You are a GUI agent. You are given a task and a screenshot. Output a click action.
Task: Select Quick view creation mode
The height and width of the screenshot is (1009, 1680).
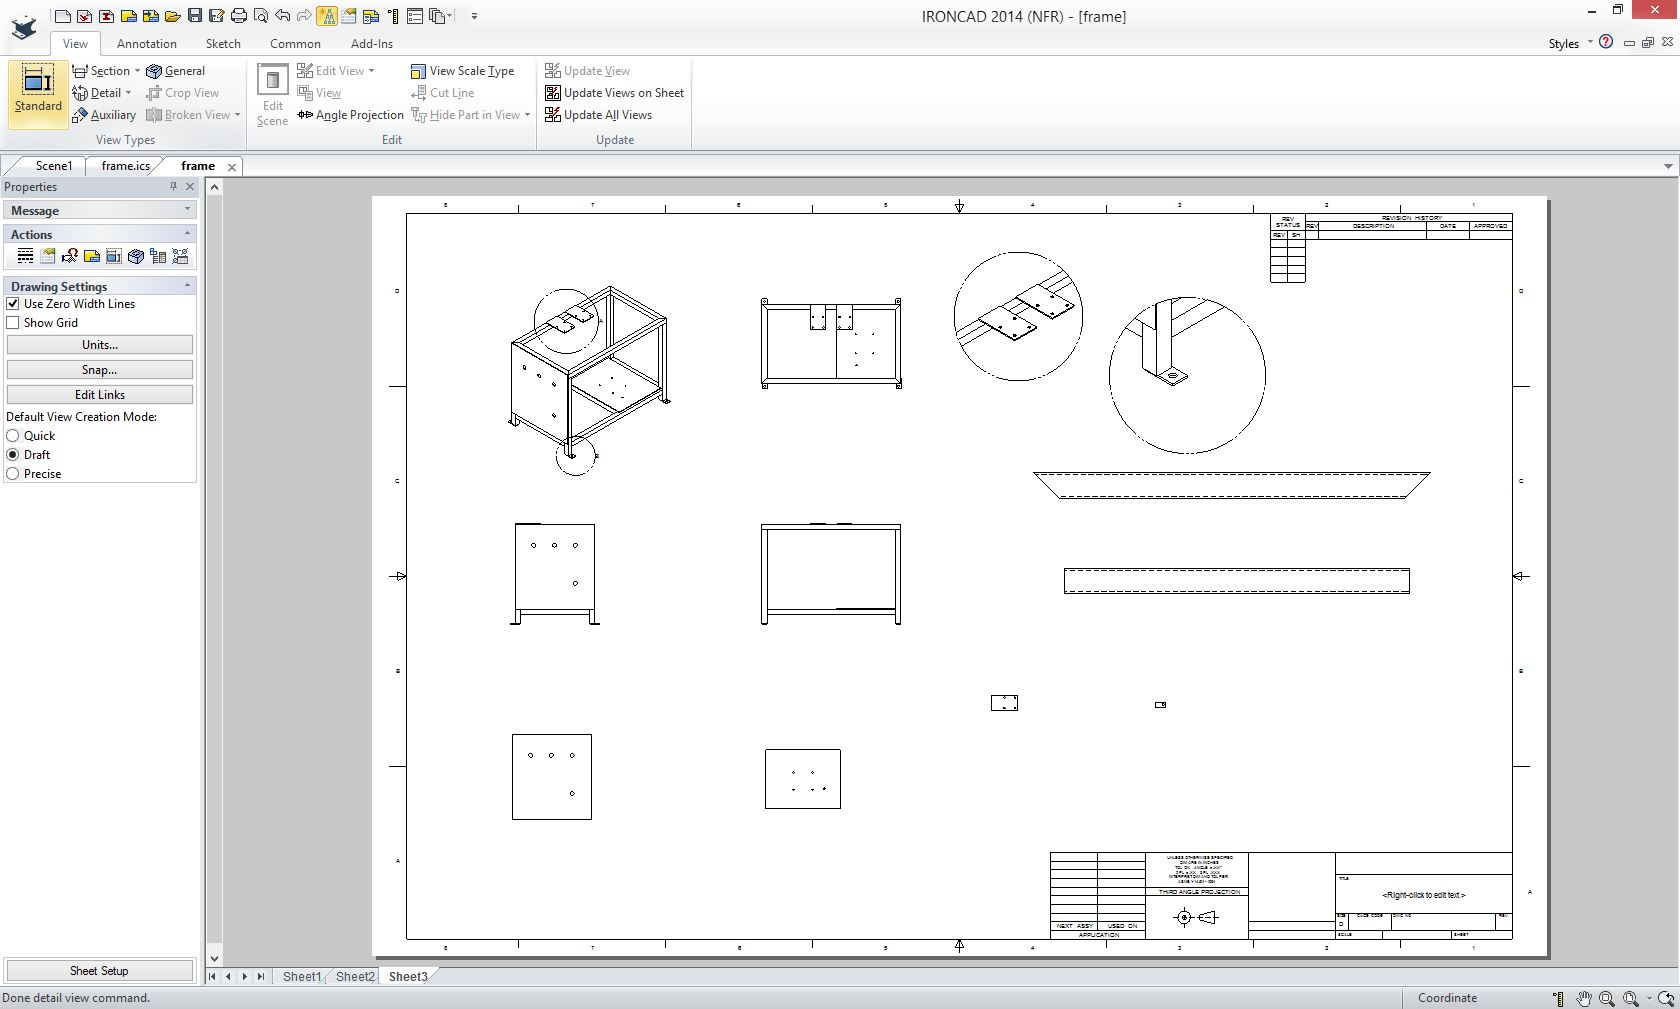pos(13,436)
